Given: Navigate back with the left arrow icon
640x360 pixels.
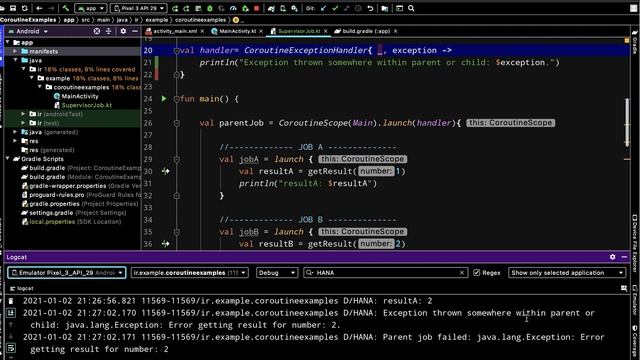Looking at the screenshot, I should [39, 8].
